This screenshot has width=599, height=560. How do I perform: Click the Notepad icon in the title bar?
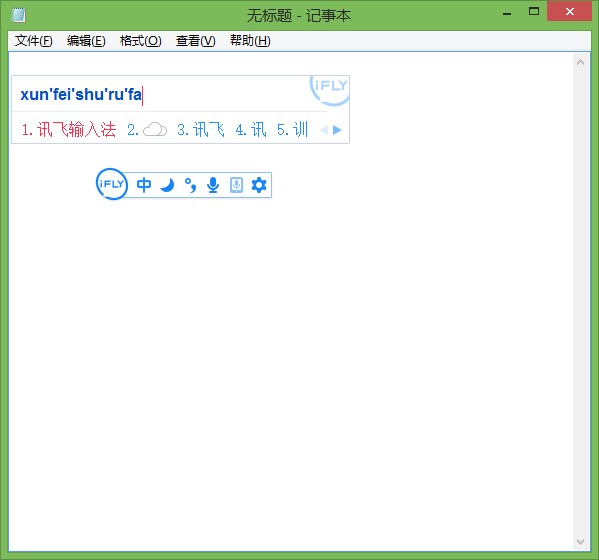click(x=19, y=15)
